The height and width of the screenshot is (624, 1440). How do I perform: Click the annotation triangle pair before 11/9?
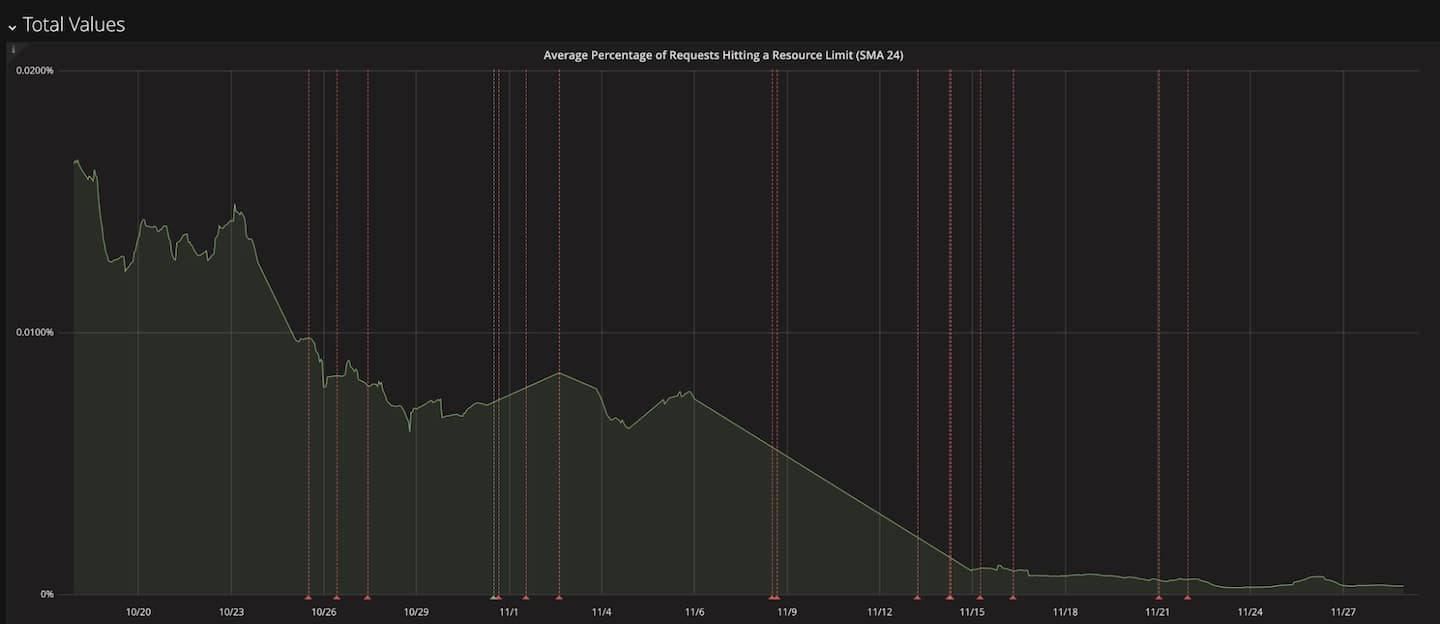tap(774, 597)
